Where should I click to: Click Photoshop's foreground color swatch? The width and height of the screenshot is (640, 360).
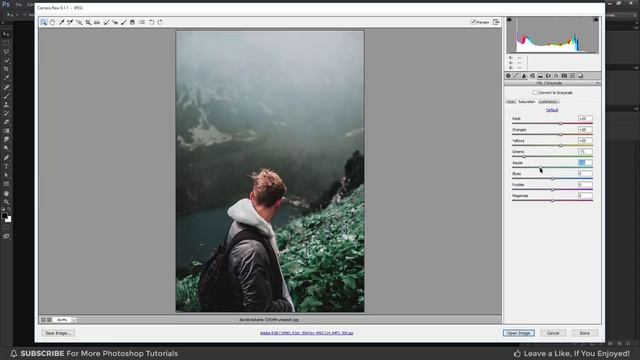click(4, 215)
